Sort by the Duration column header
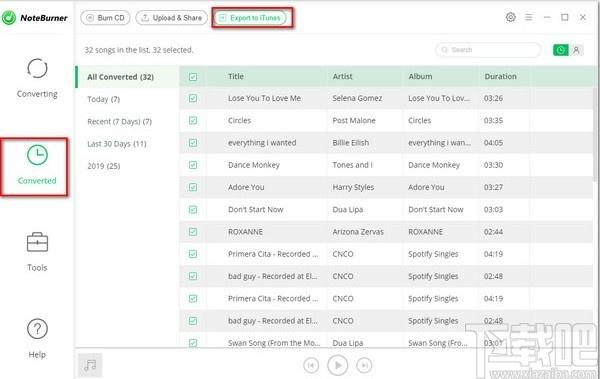The height and width of the screenshot is (379, 600). tap(500, 76)
